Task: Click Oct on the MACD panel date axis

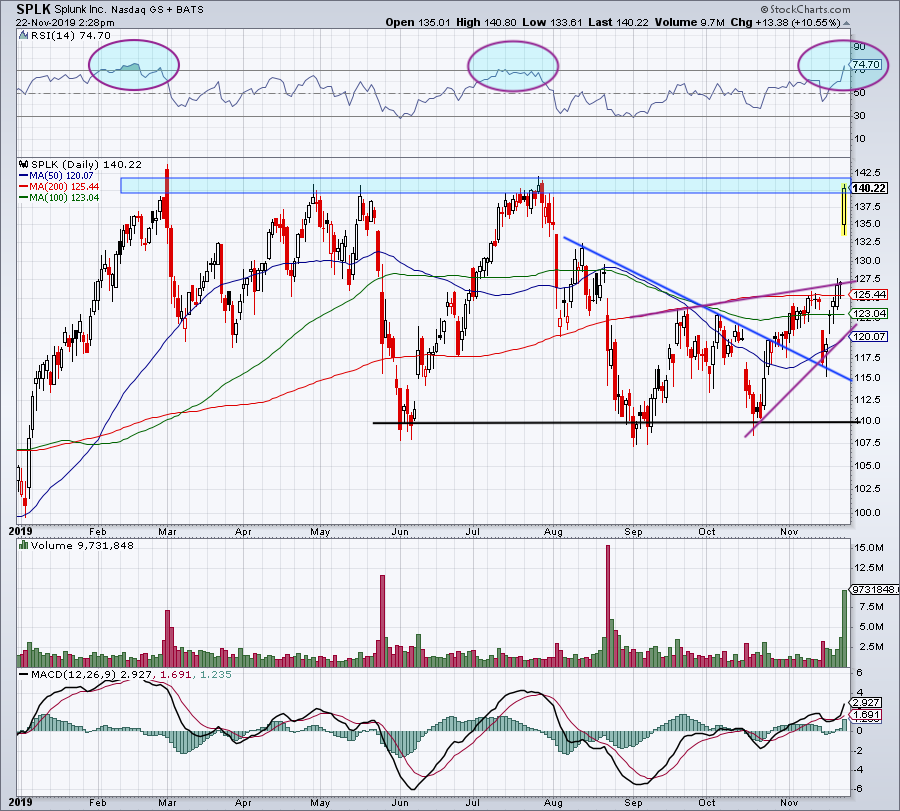Action: (707, 802)
